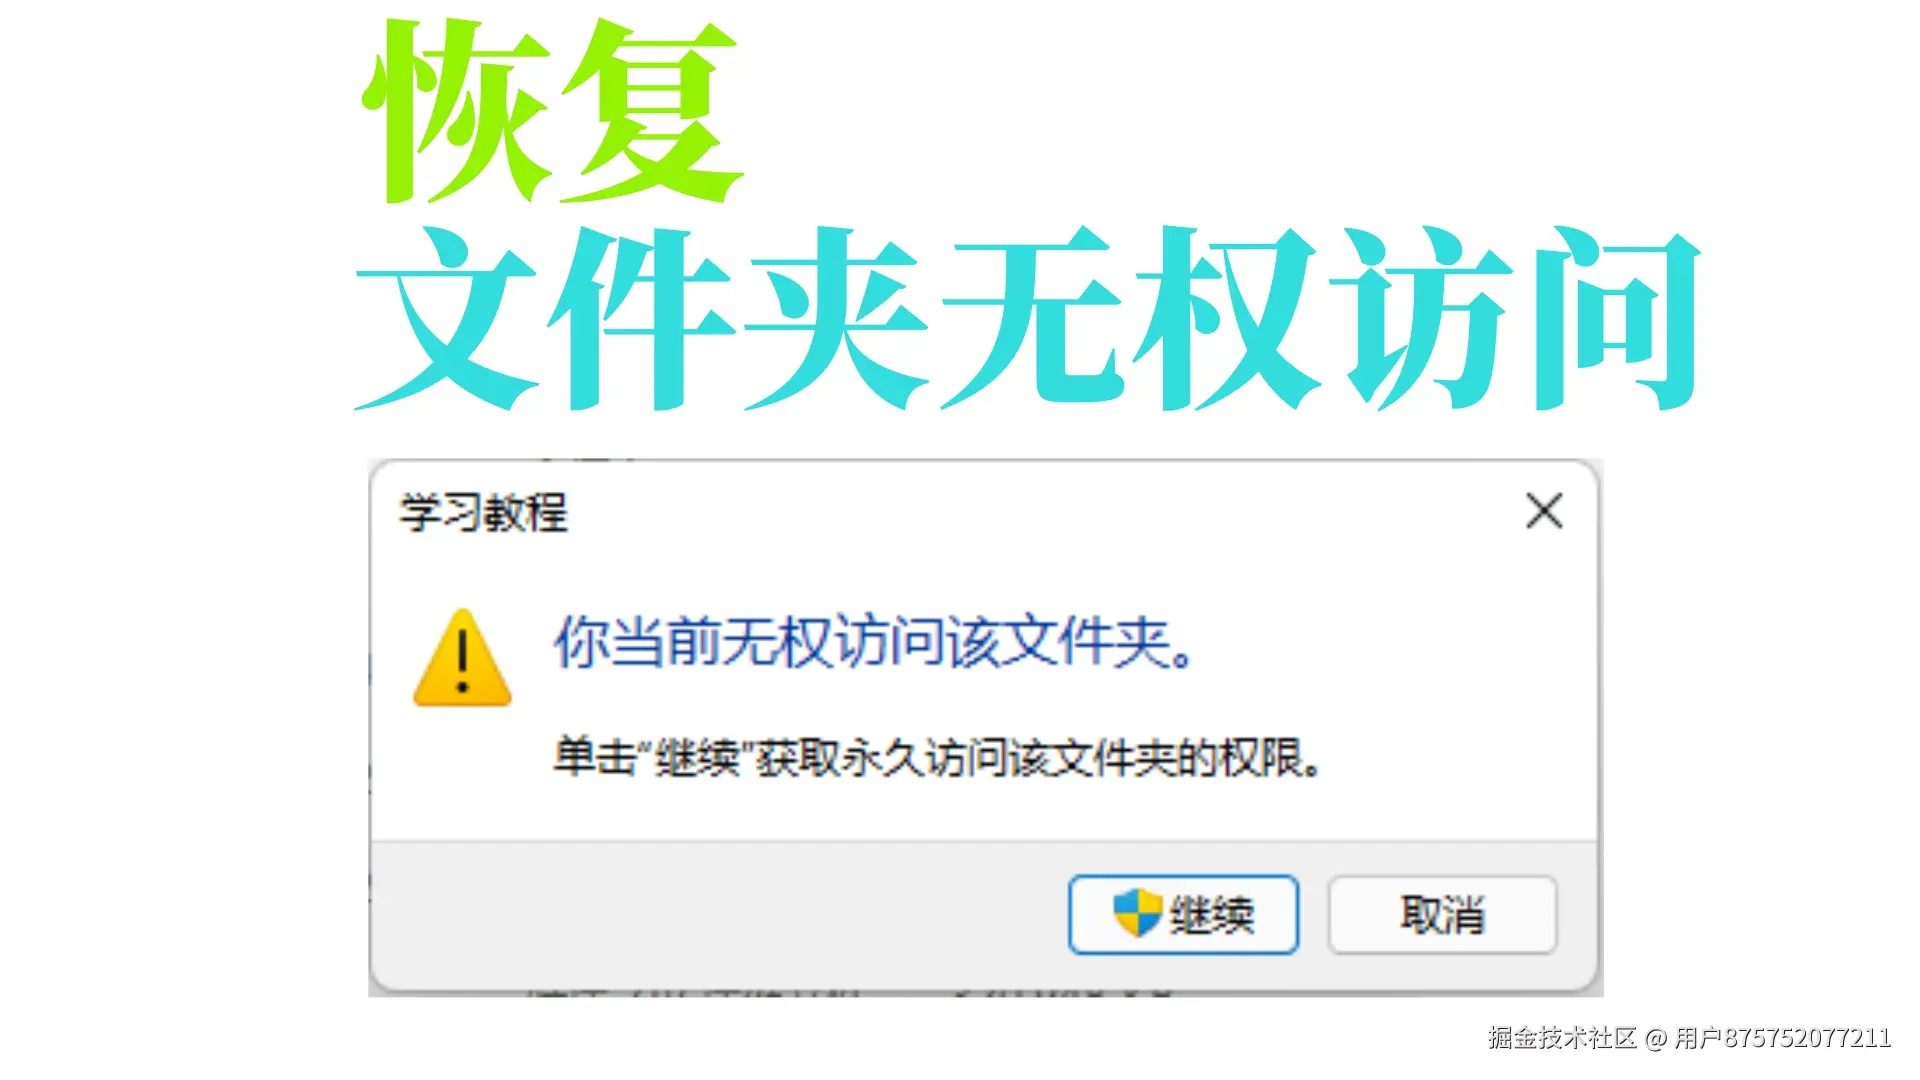Click the quoted "继续" word in message
The height and width of the screenshot is (1080, 1920).
pos(696,758)
